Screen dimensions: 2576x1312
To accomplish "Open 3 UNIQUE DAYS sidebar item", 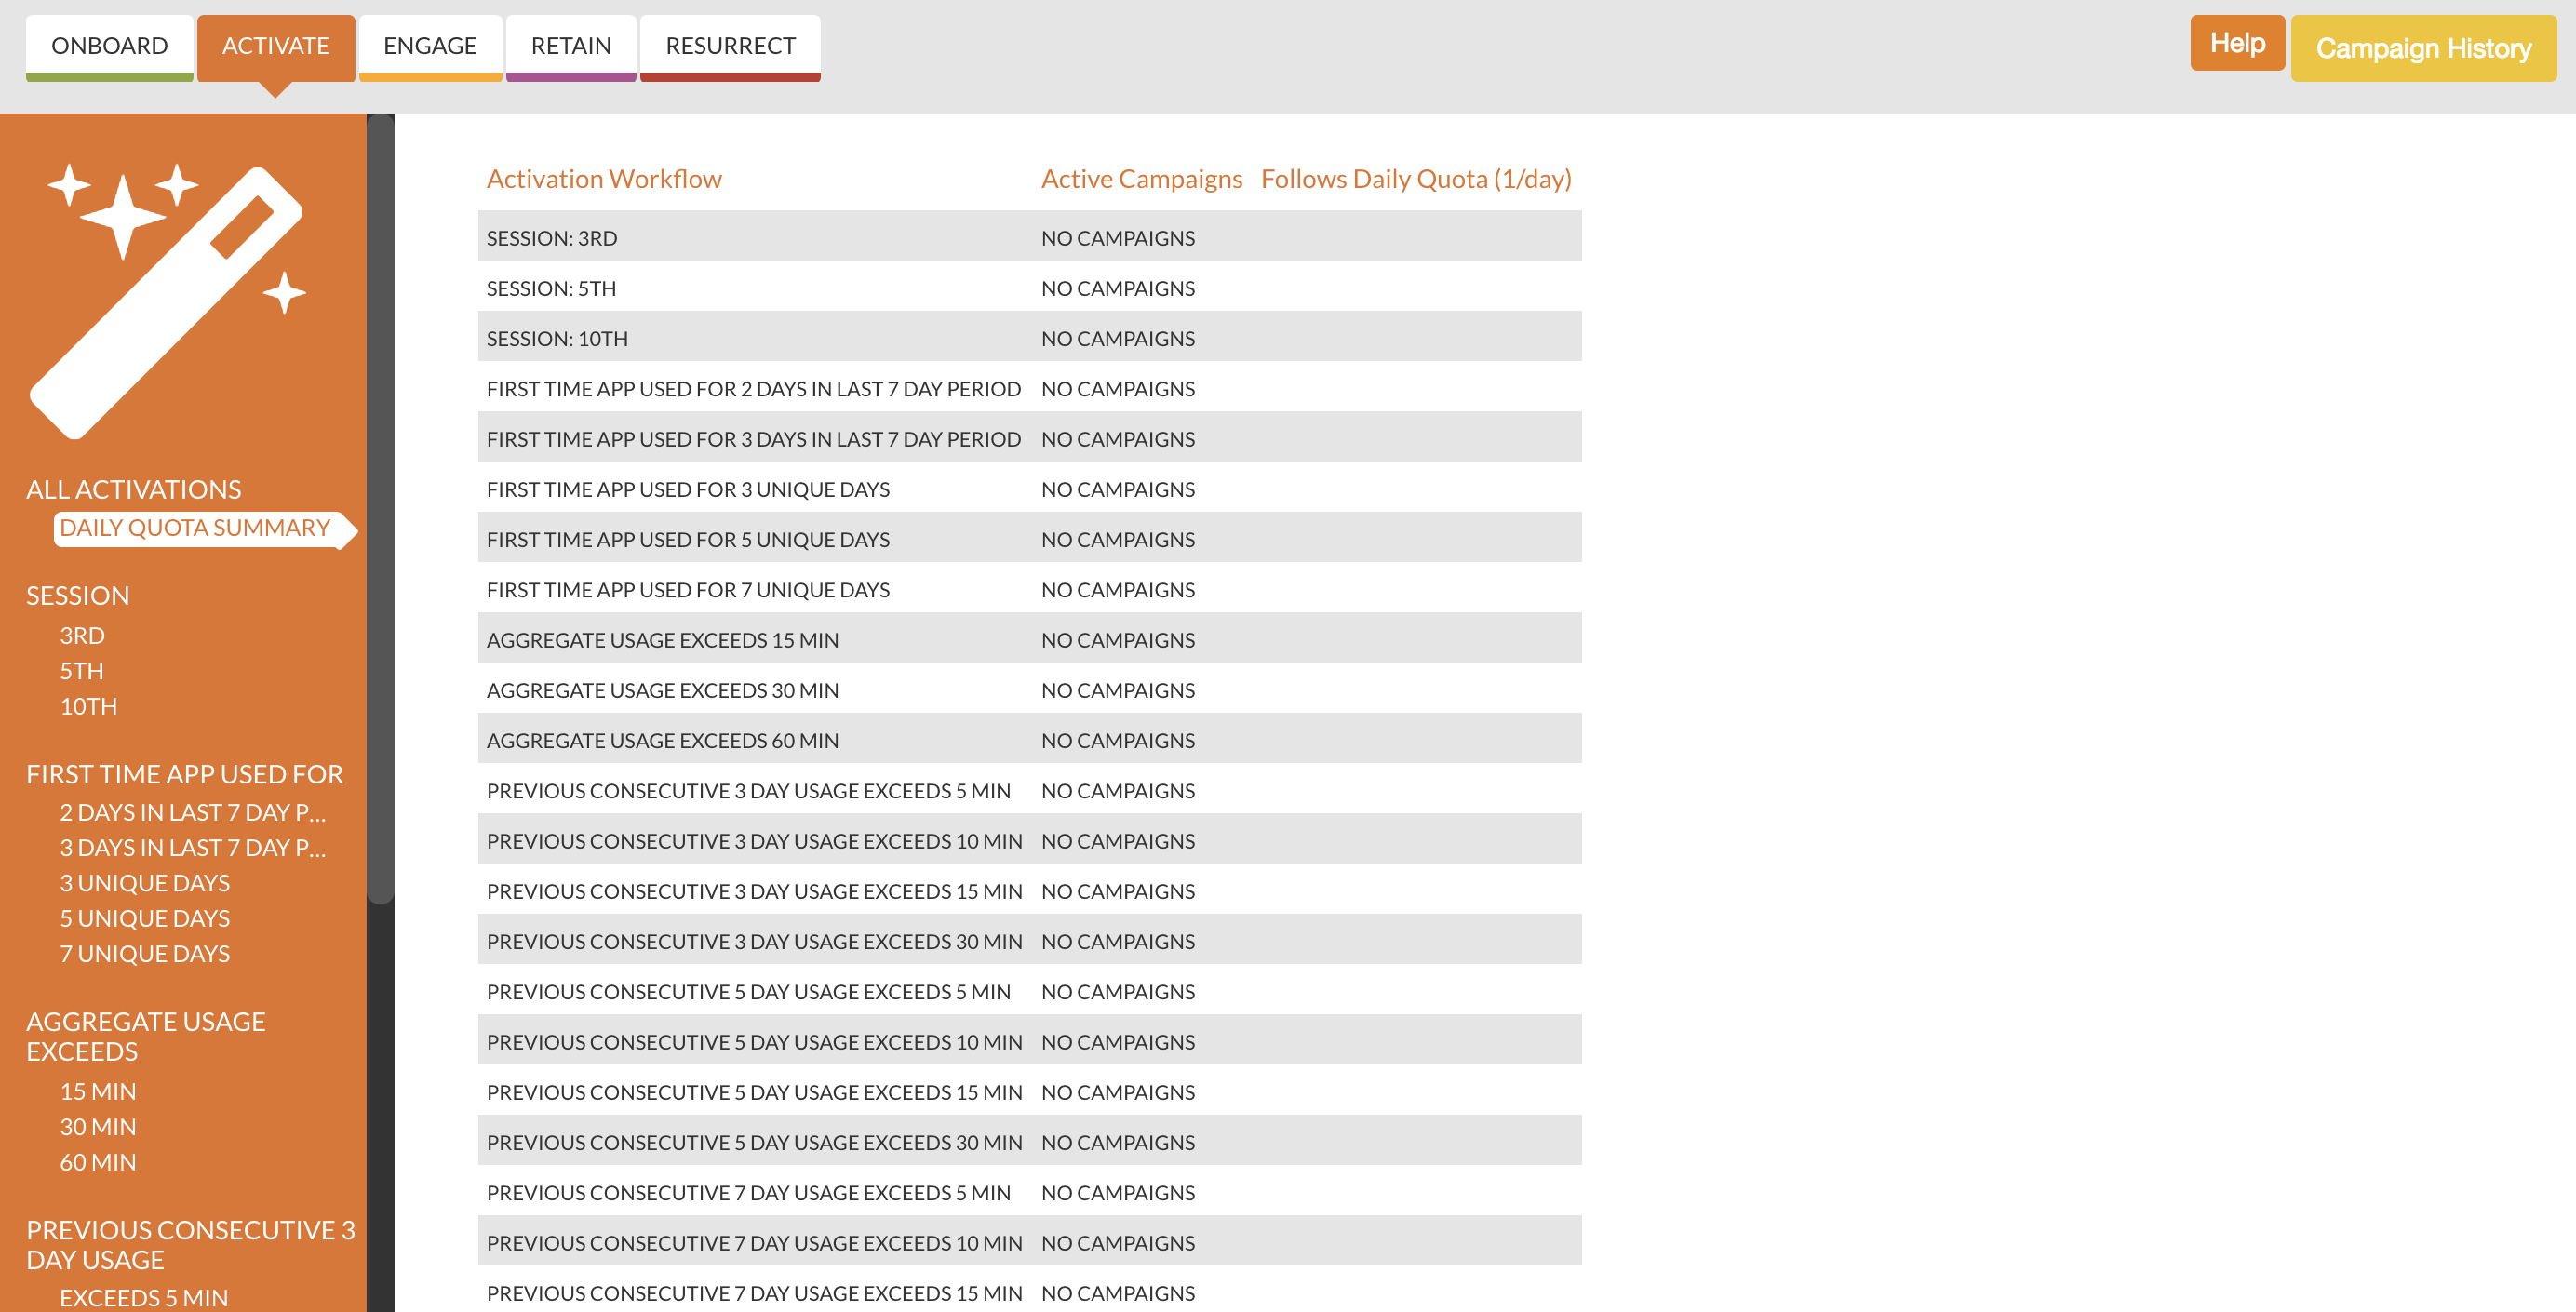I will tap(145, 883).
